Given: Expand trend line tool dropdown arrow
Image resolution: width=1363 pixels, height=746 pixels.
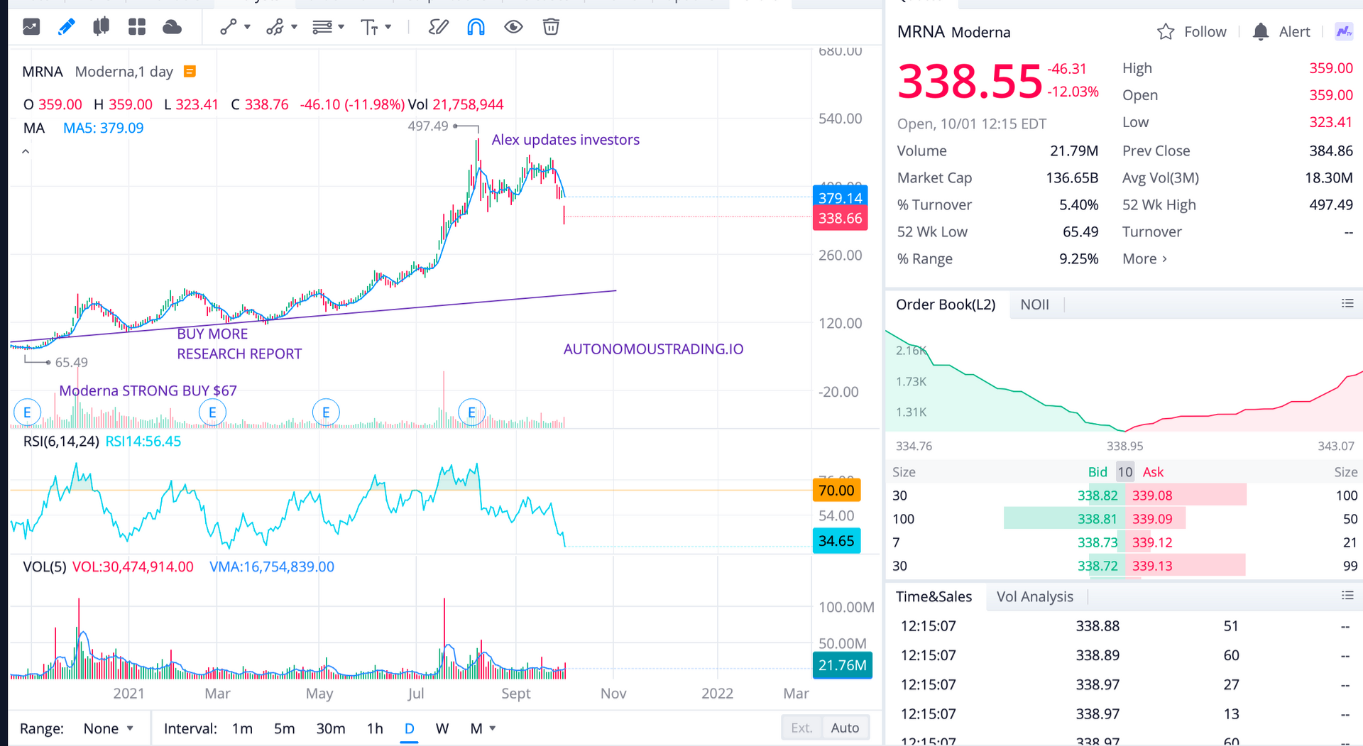Looking at the screenshot, I should point(248,27).
